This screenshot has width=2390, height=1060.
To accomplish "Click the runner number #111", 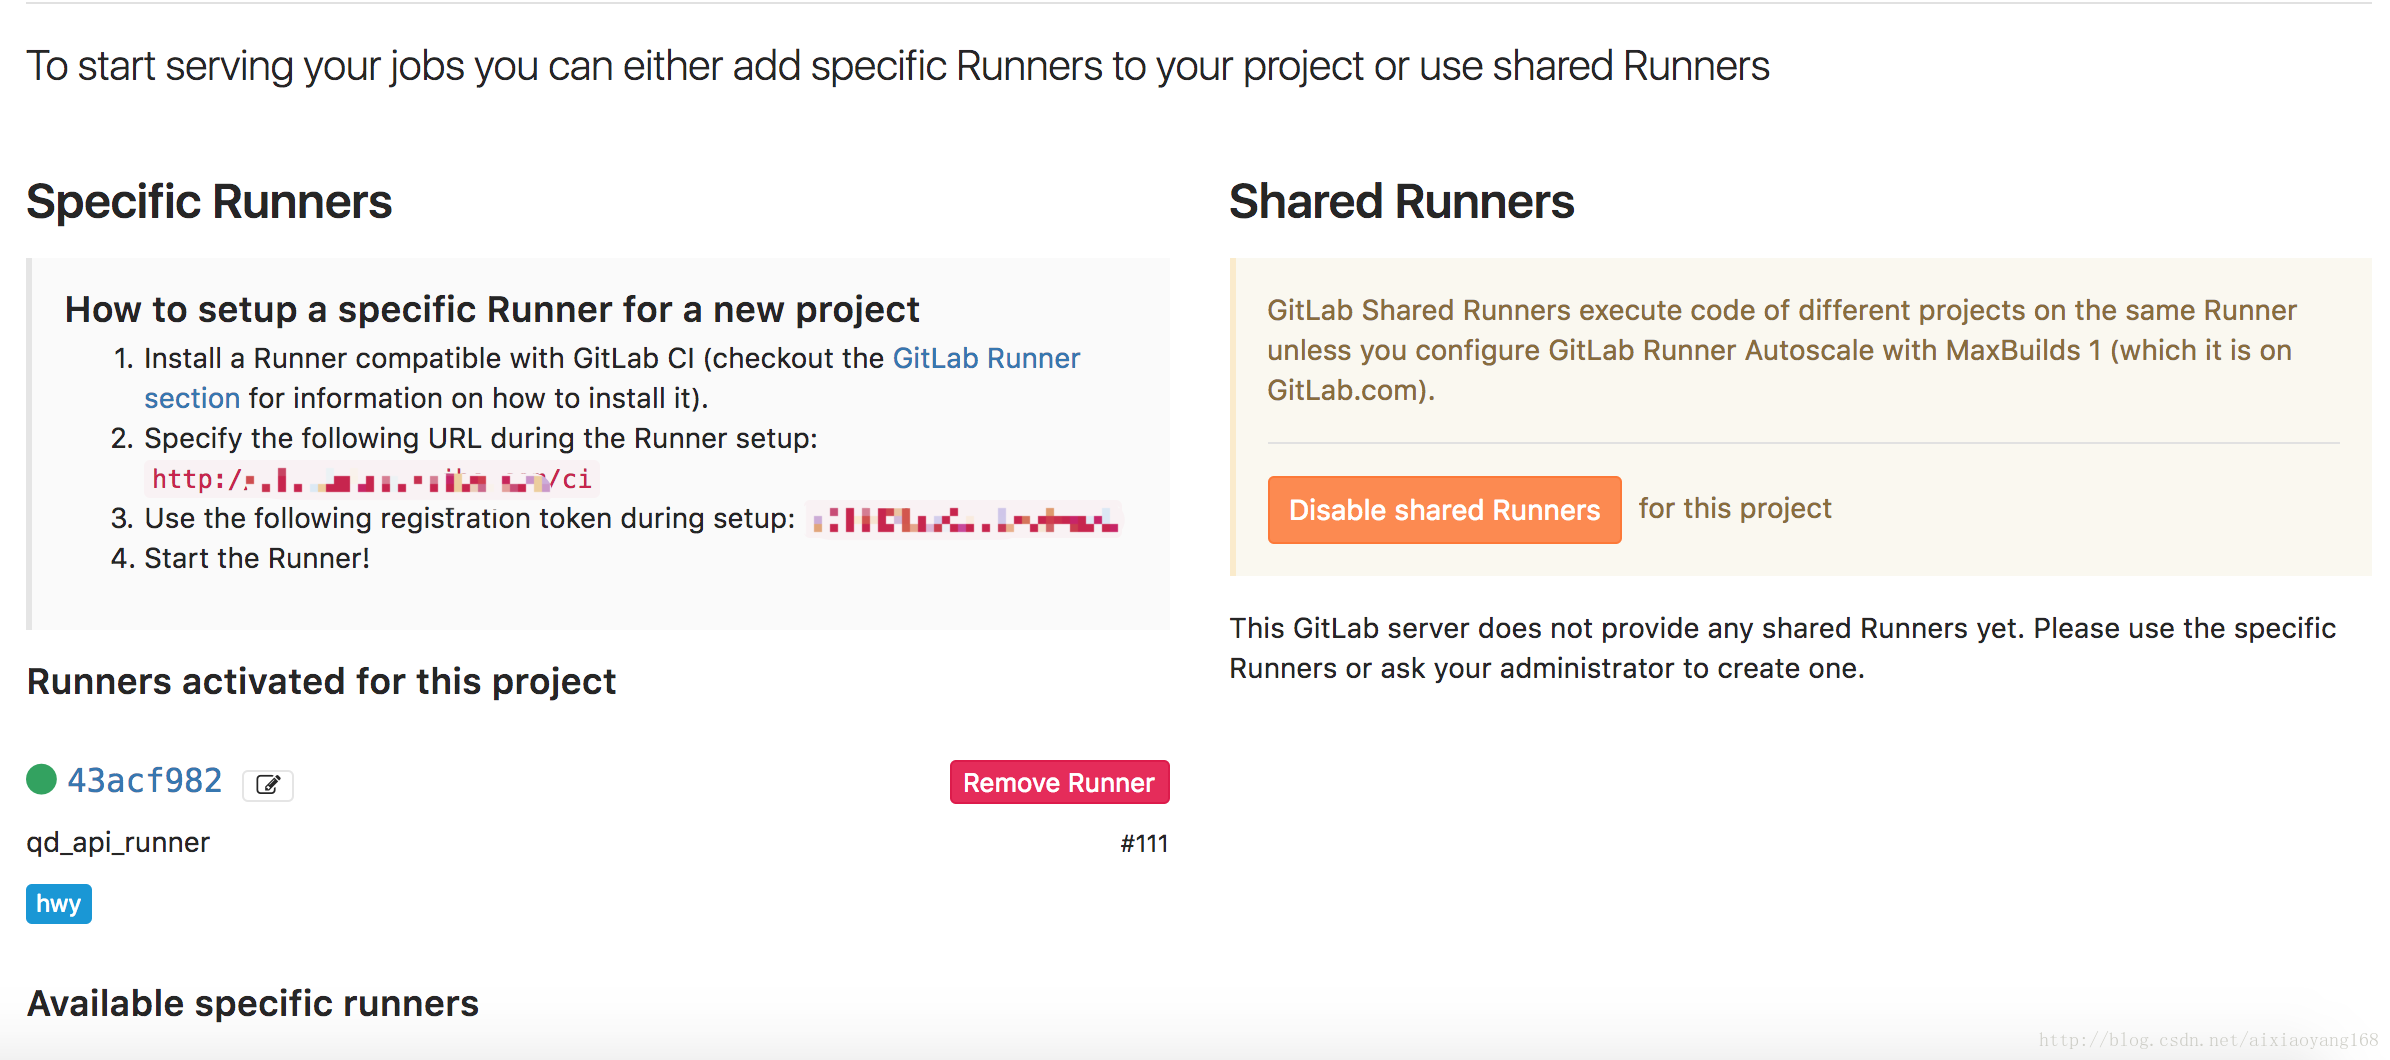I will (x=1144, y=843).
